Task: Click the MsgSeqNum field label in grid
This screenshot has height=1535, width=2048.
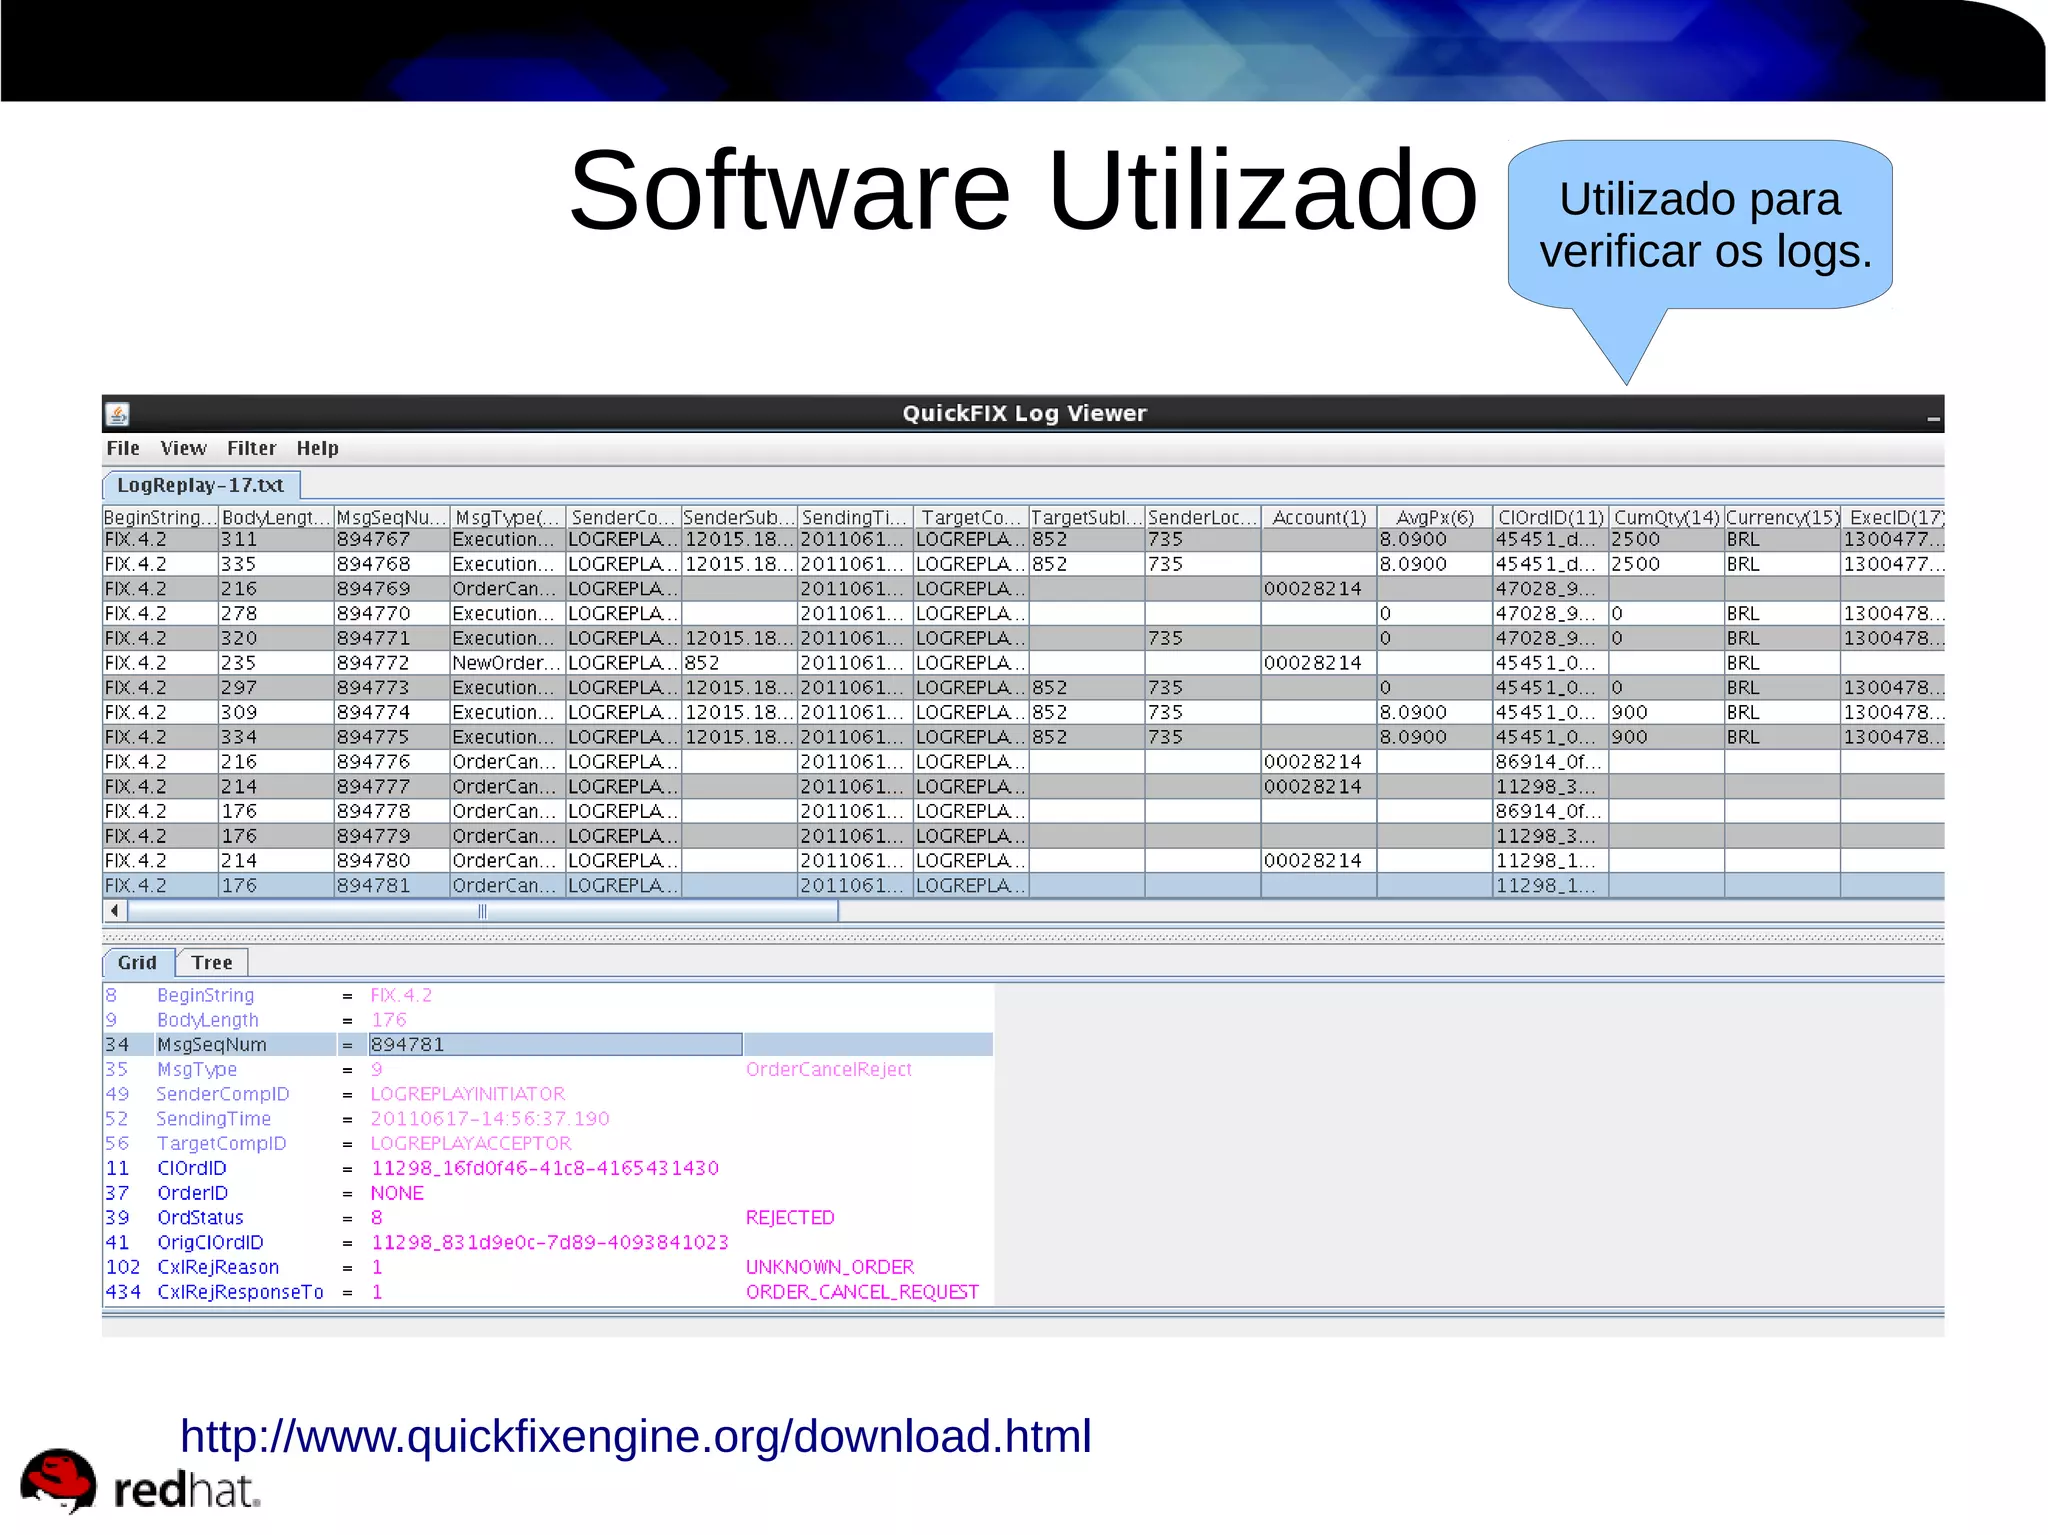Action: pos(212,1044)
